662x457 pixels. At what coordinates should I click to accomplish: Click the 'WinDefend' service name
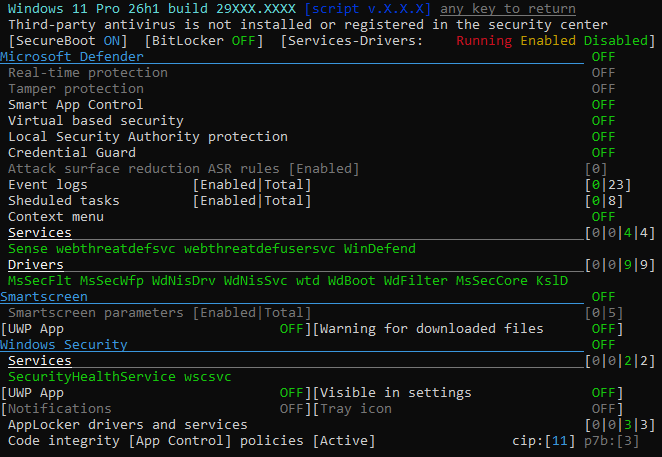(380, 249)
